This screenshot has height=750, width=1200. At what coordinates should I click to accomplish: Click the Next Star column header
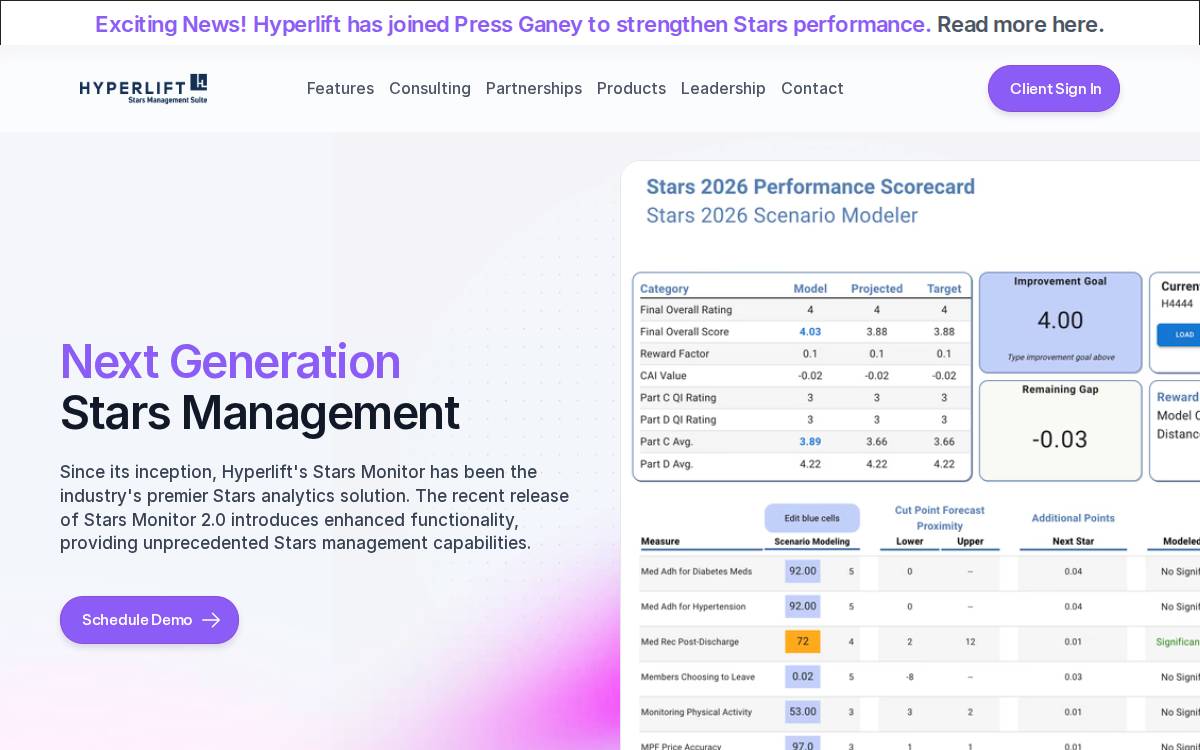tap(1073, 542)
